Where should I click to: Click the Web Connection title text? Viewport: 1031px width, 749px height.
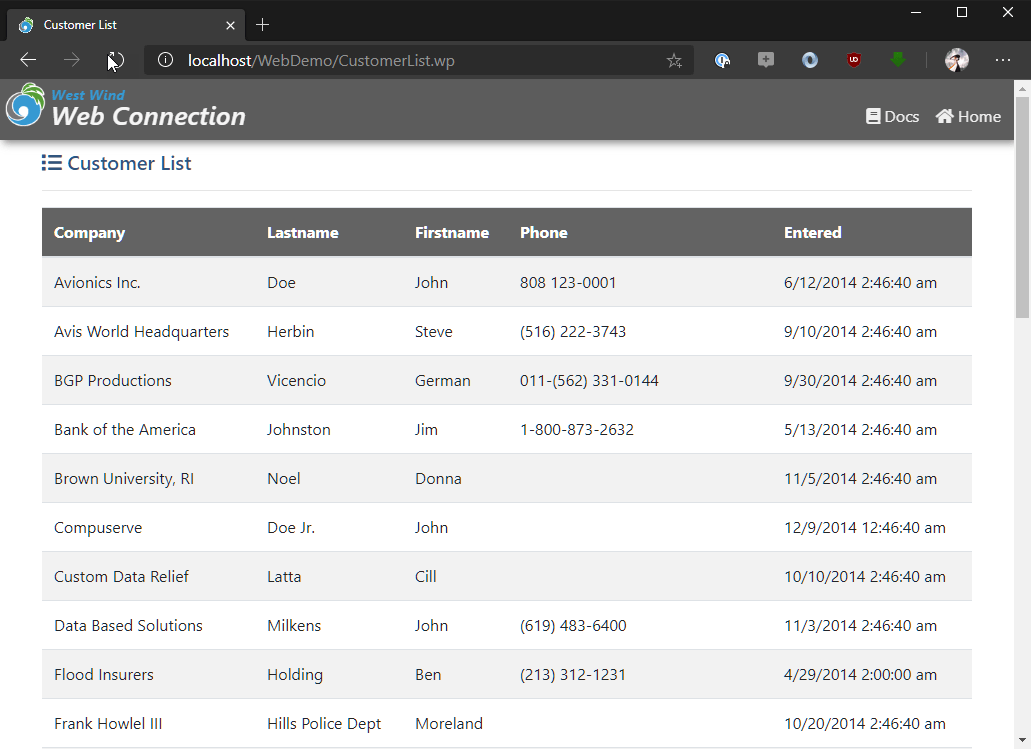[149, 116]
